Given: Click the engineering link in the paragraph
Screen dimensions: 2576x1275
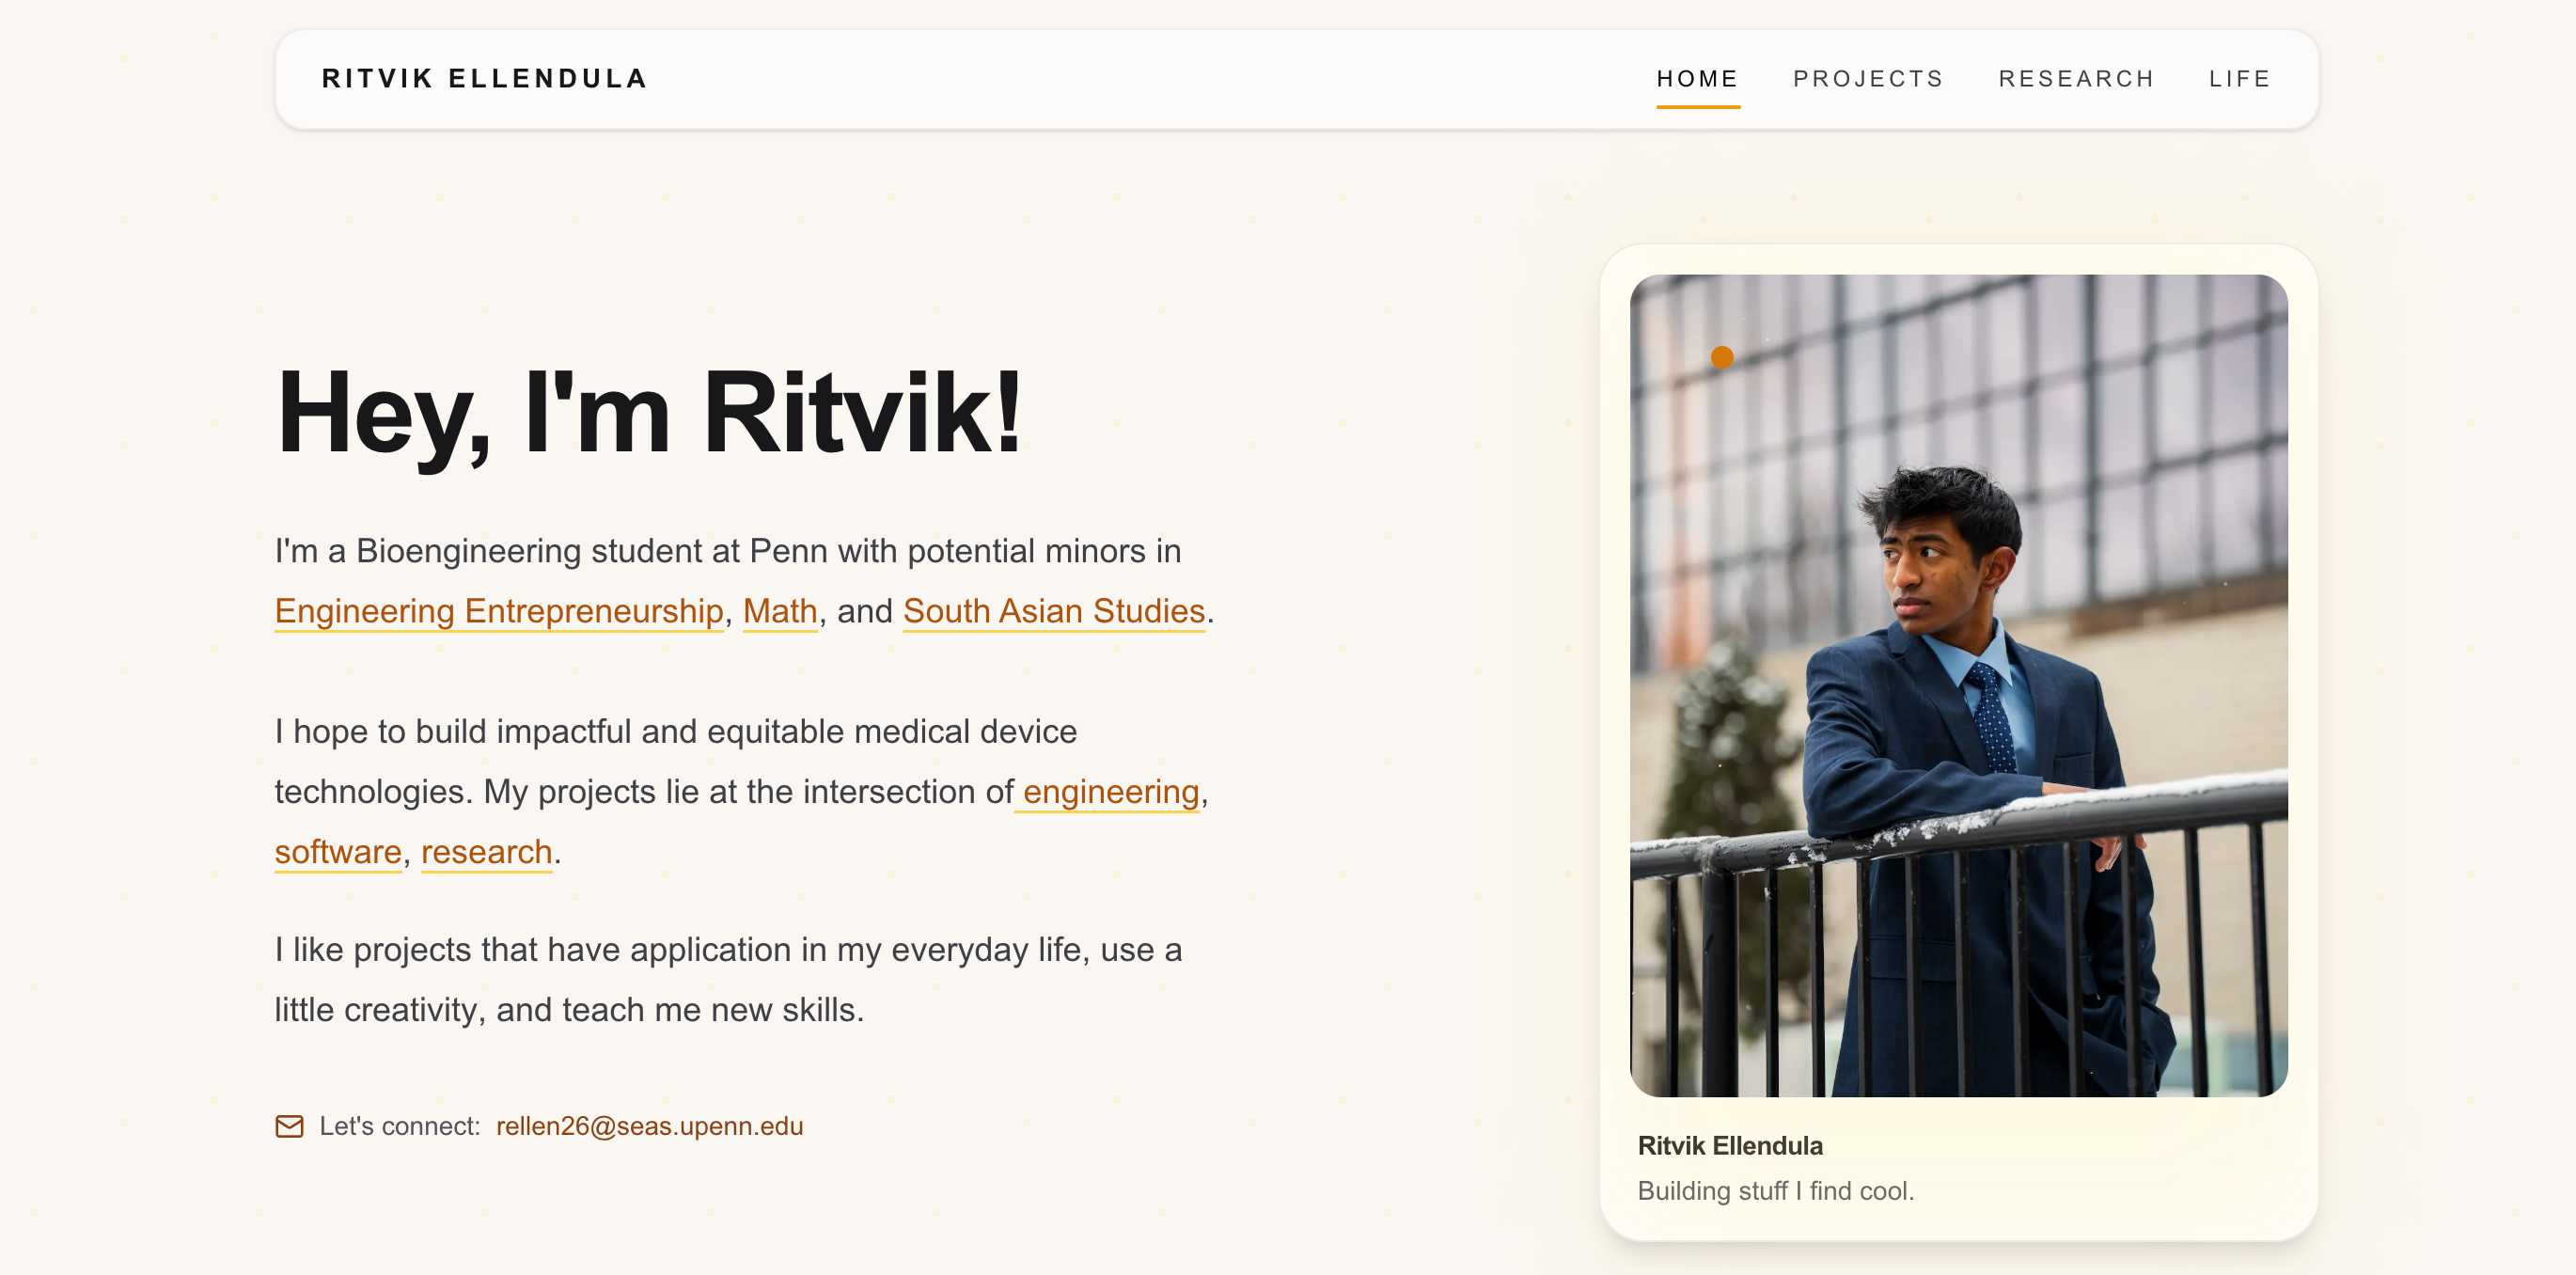Looking at the screenshot, I should click(x=1110, y=792).
